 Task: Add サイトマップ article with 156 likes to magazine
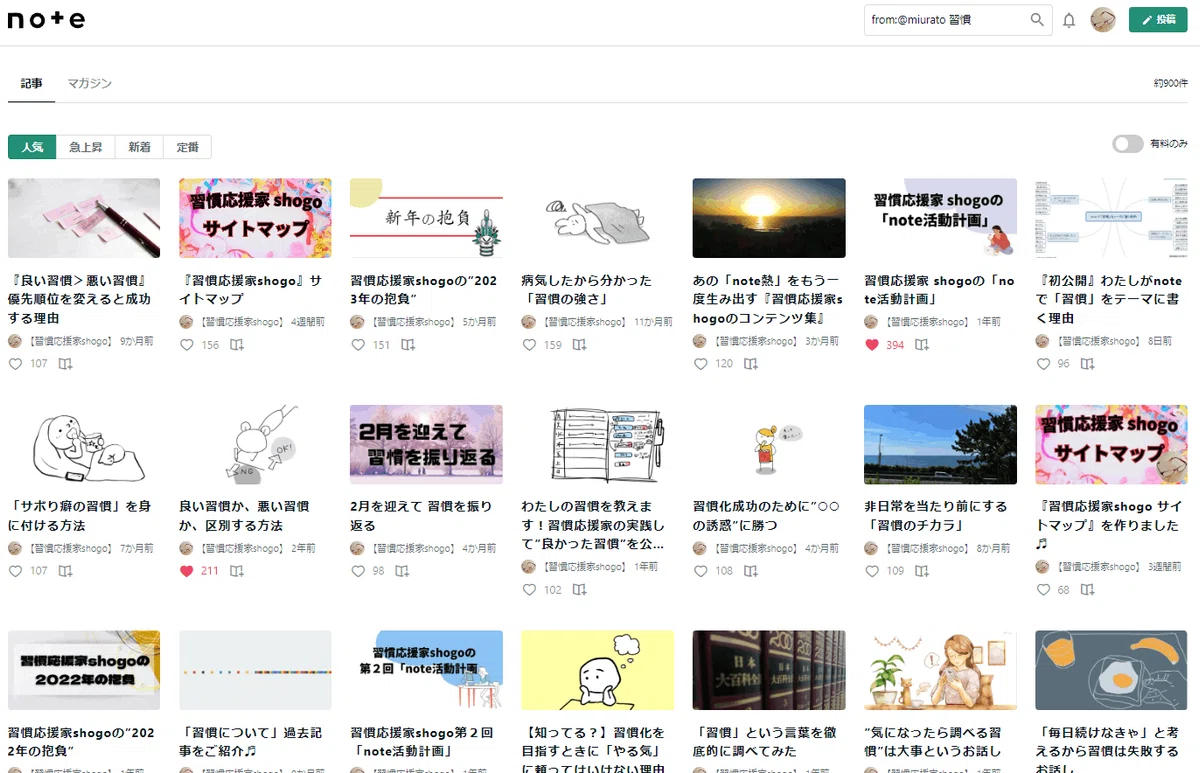[x=237, y=345]
